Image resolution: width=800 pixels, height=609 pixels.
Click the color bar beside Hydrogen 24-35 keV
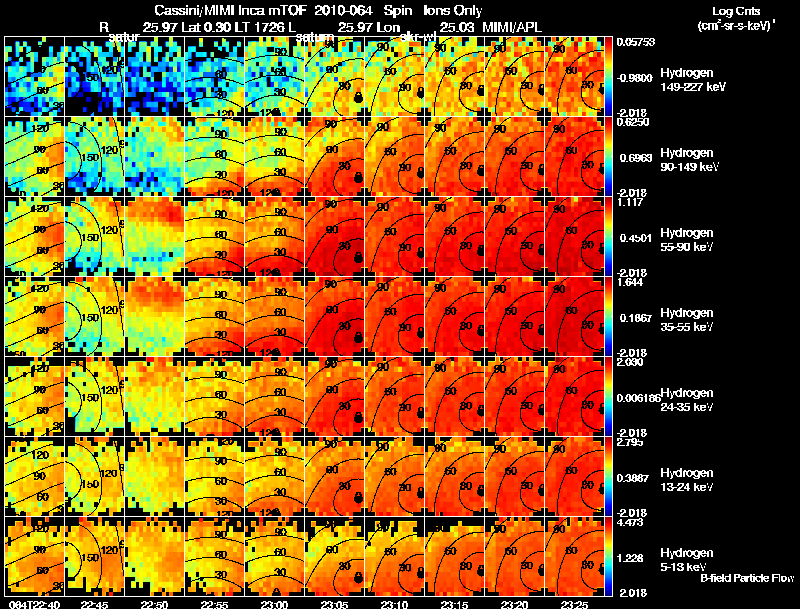click(609, 396)
